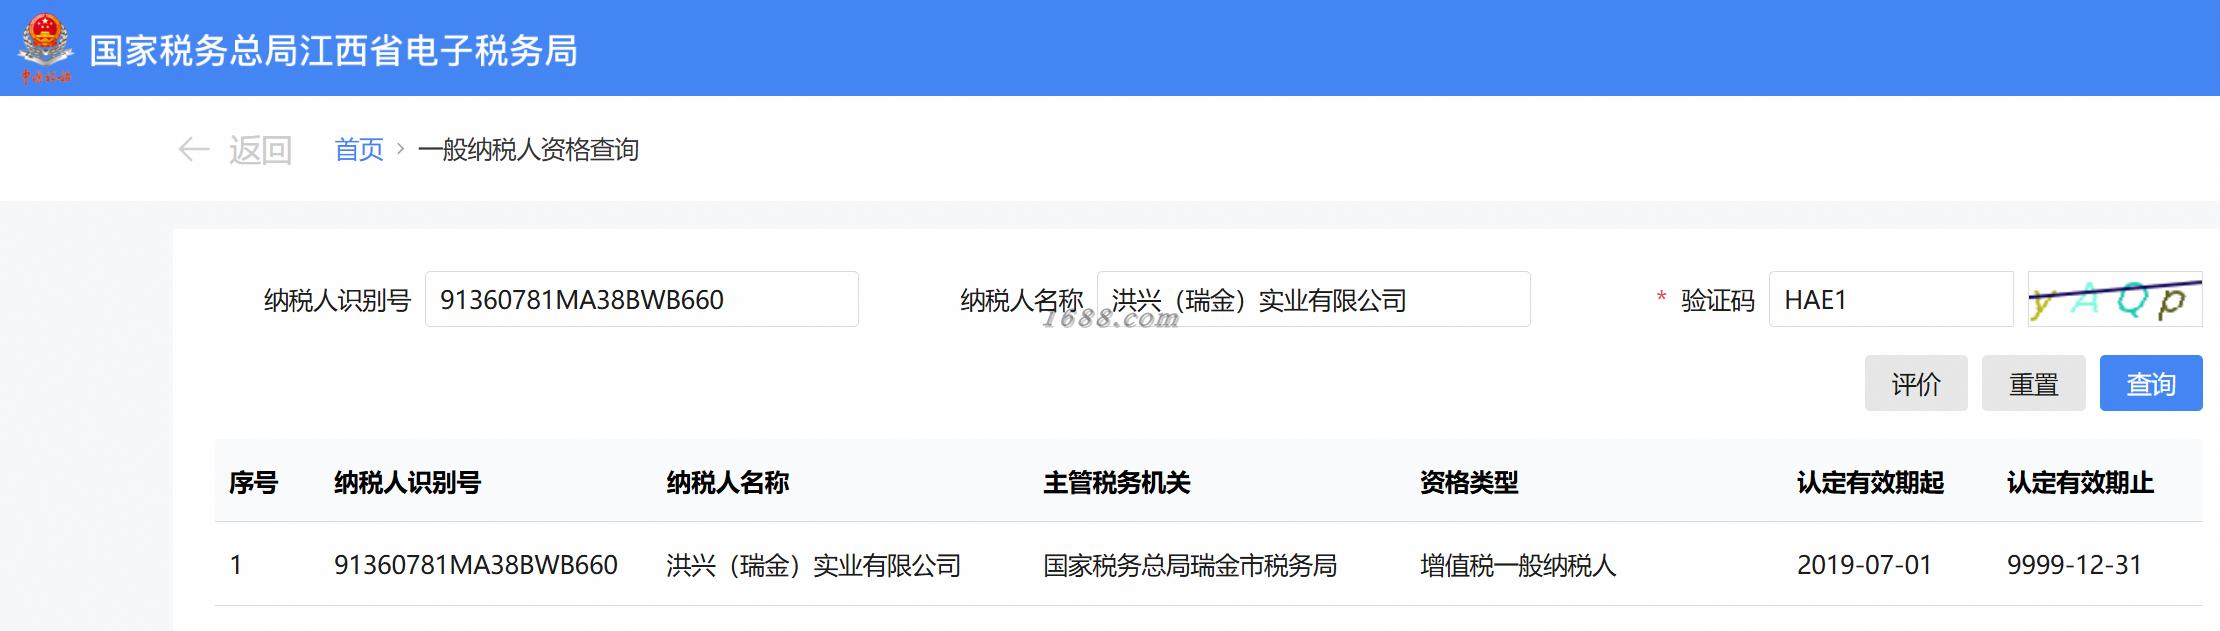This screenshot has width=2220, height=631.
Task: Select cell 增值税一般纳税人
Action: click(x=1518, y=565)
